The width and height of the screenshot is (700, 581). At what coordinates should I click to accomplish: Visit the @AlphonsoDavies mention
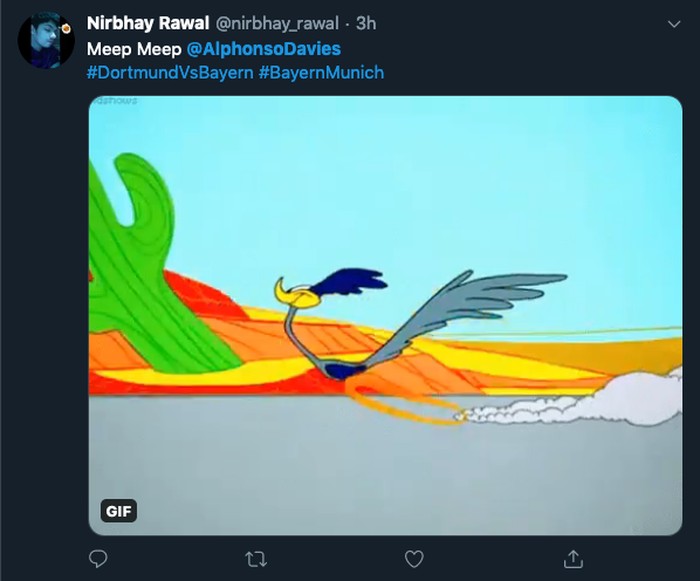264,48
